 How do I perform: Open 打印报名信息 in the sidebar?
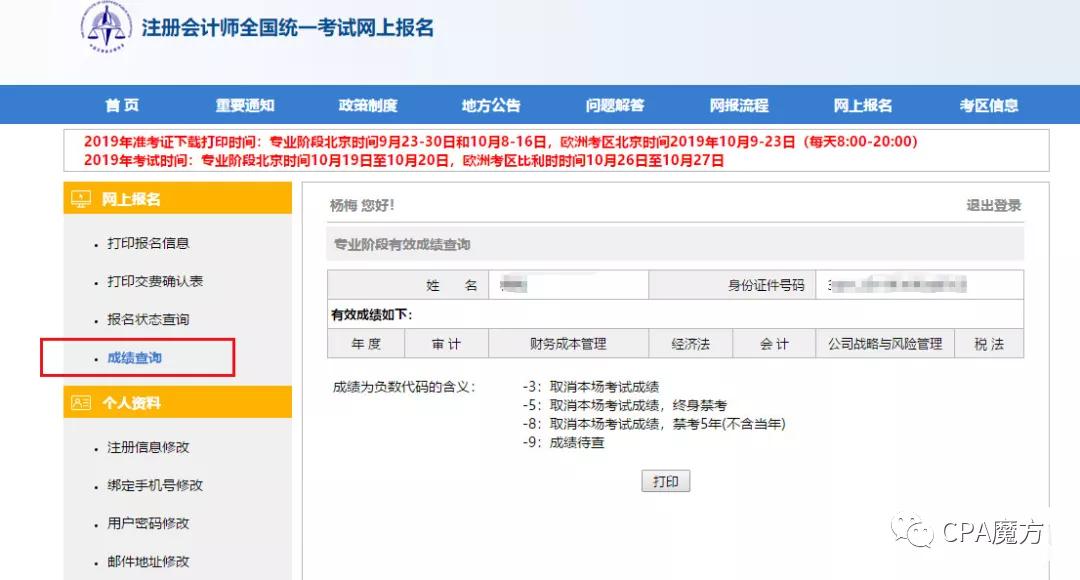tap(148, 243)
